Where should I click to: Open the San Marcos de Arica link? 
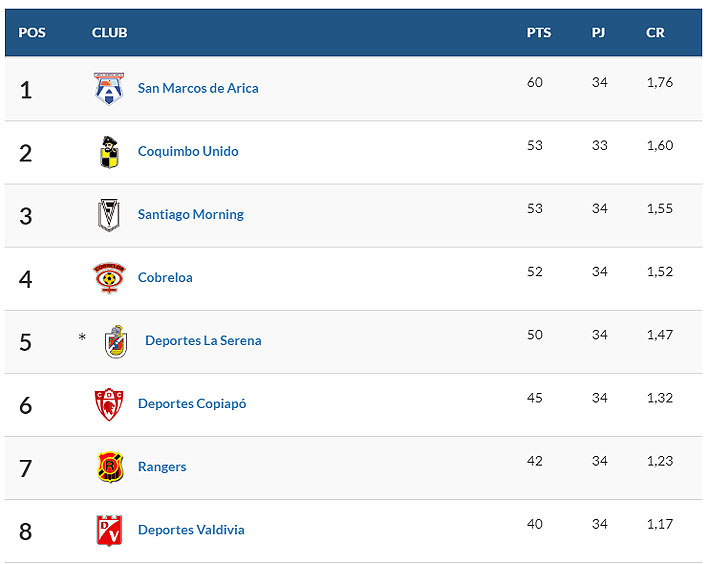click(198, 88)
